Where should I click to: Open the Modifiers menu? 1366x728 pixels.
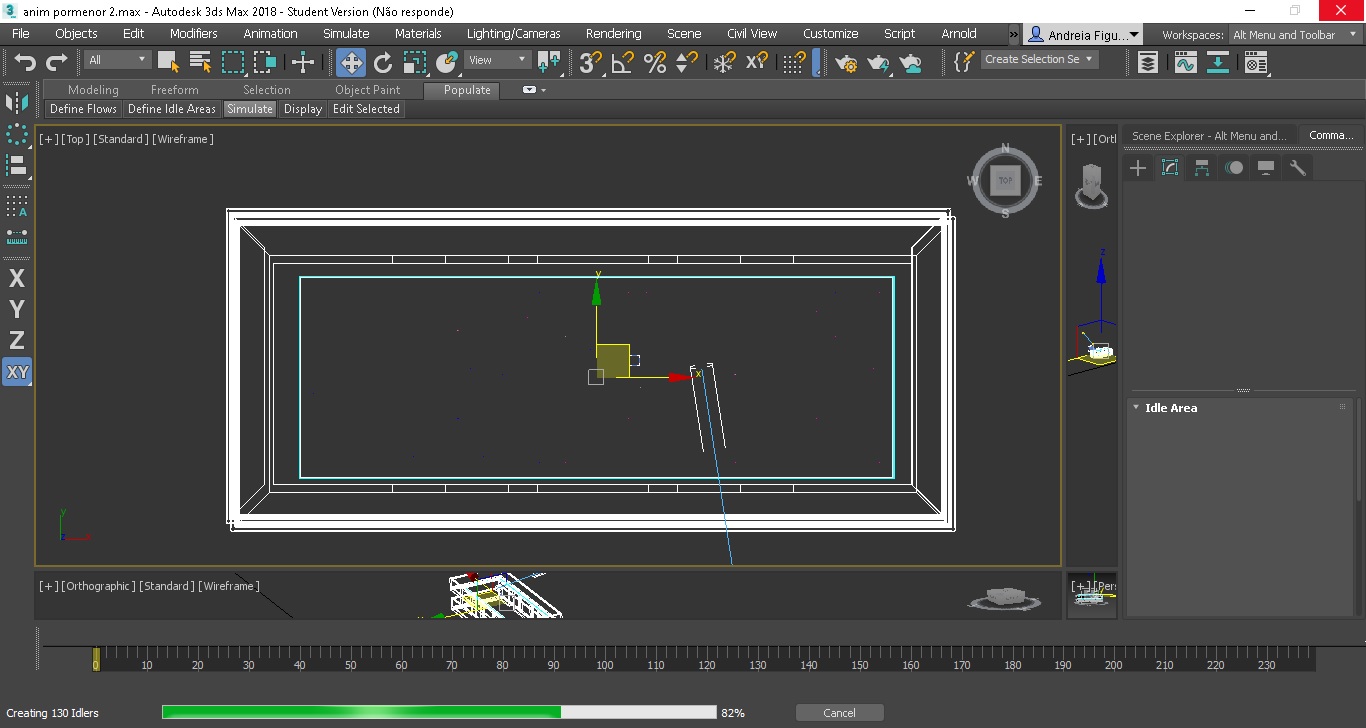tap(193, 33)
